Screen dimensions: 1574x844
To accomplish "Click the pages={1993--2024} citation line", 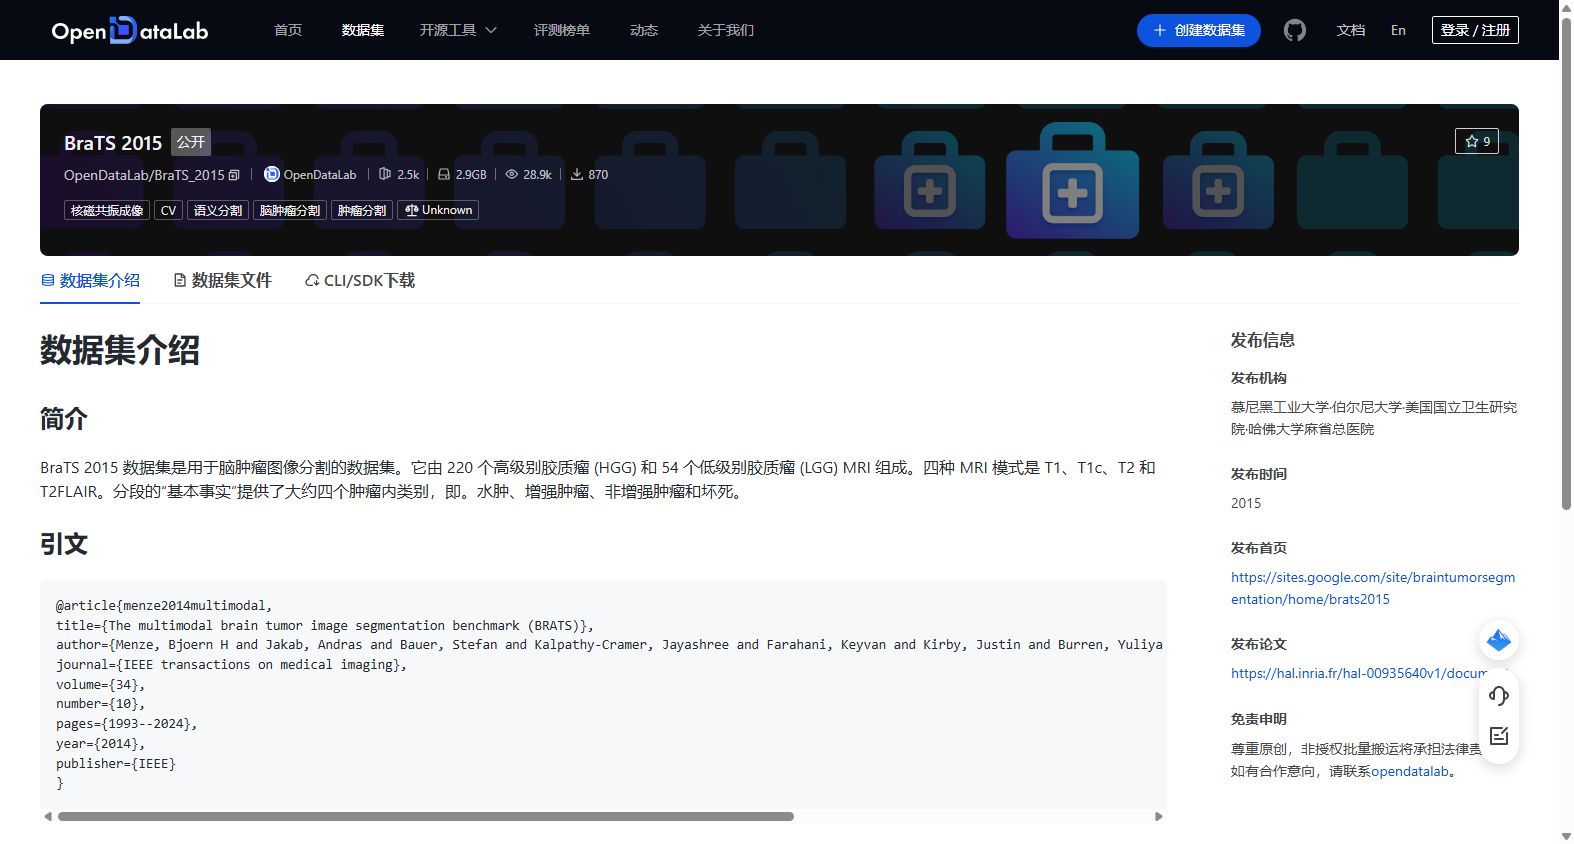I will tap(127, 724).
